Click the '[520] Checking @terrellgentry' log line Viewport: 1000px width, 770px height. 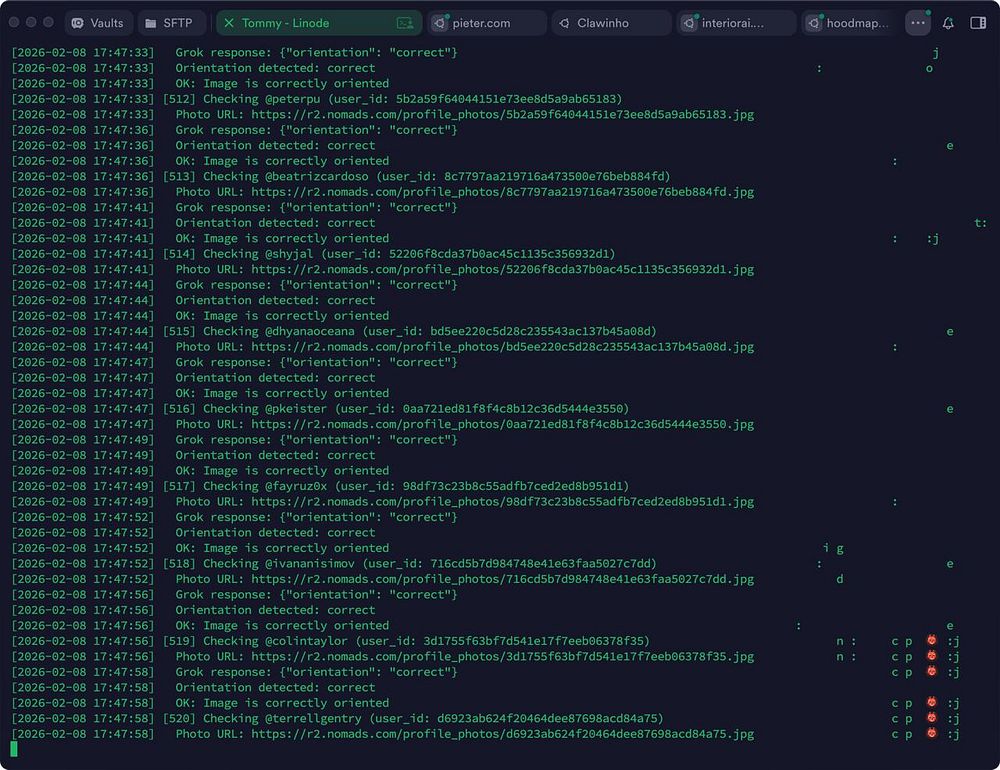[337, 718]
